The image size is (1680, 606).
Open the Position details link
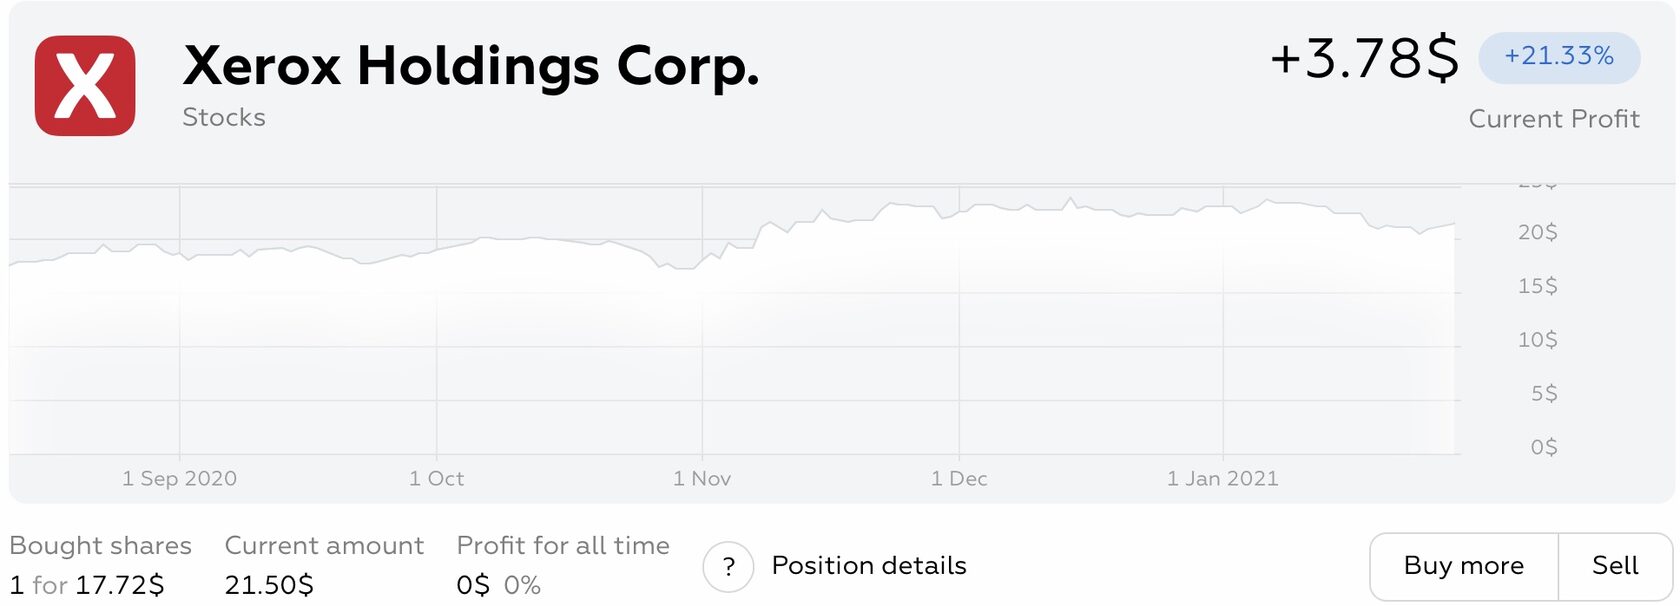coord(868,566)
